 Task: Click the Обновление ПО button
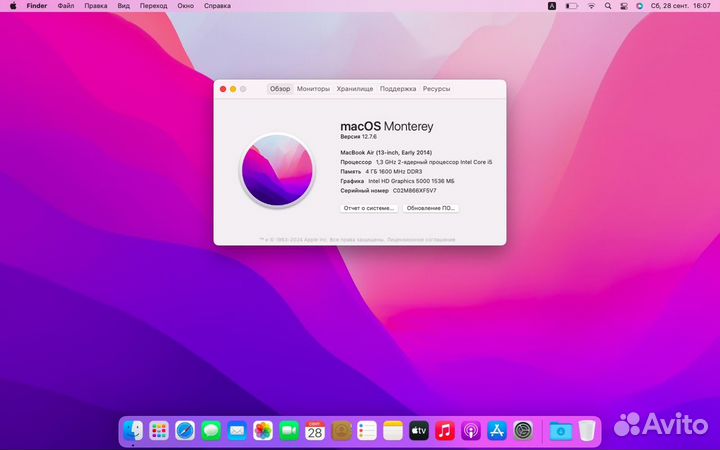[x=431, y=208]
